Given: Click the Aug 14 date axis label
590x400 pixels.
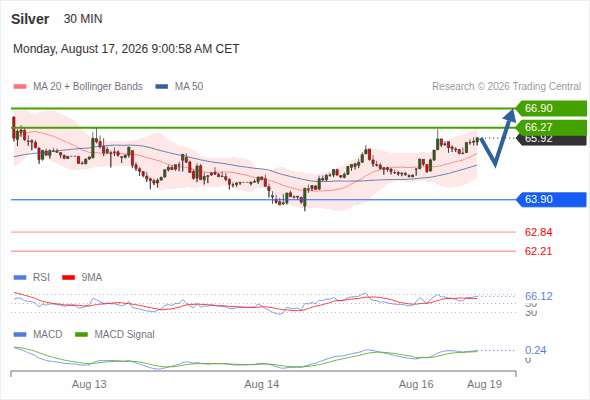Looking at the screenshot, I should pos(262,384).
